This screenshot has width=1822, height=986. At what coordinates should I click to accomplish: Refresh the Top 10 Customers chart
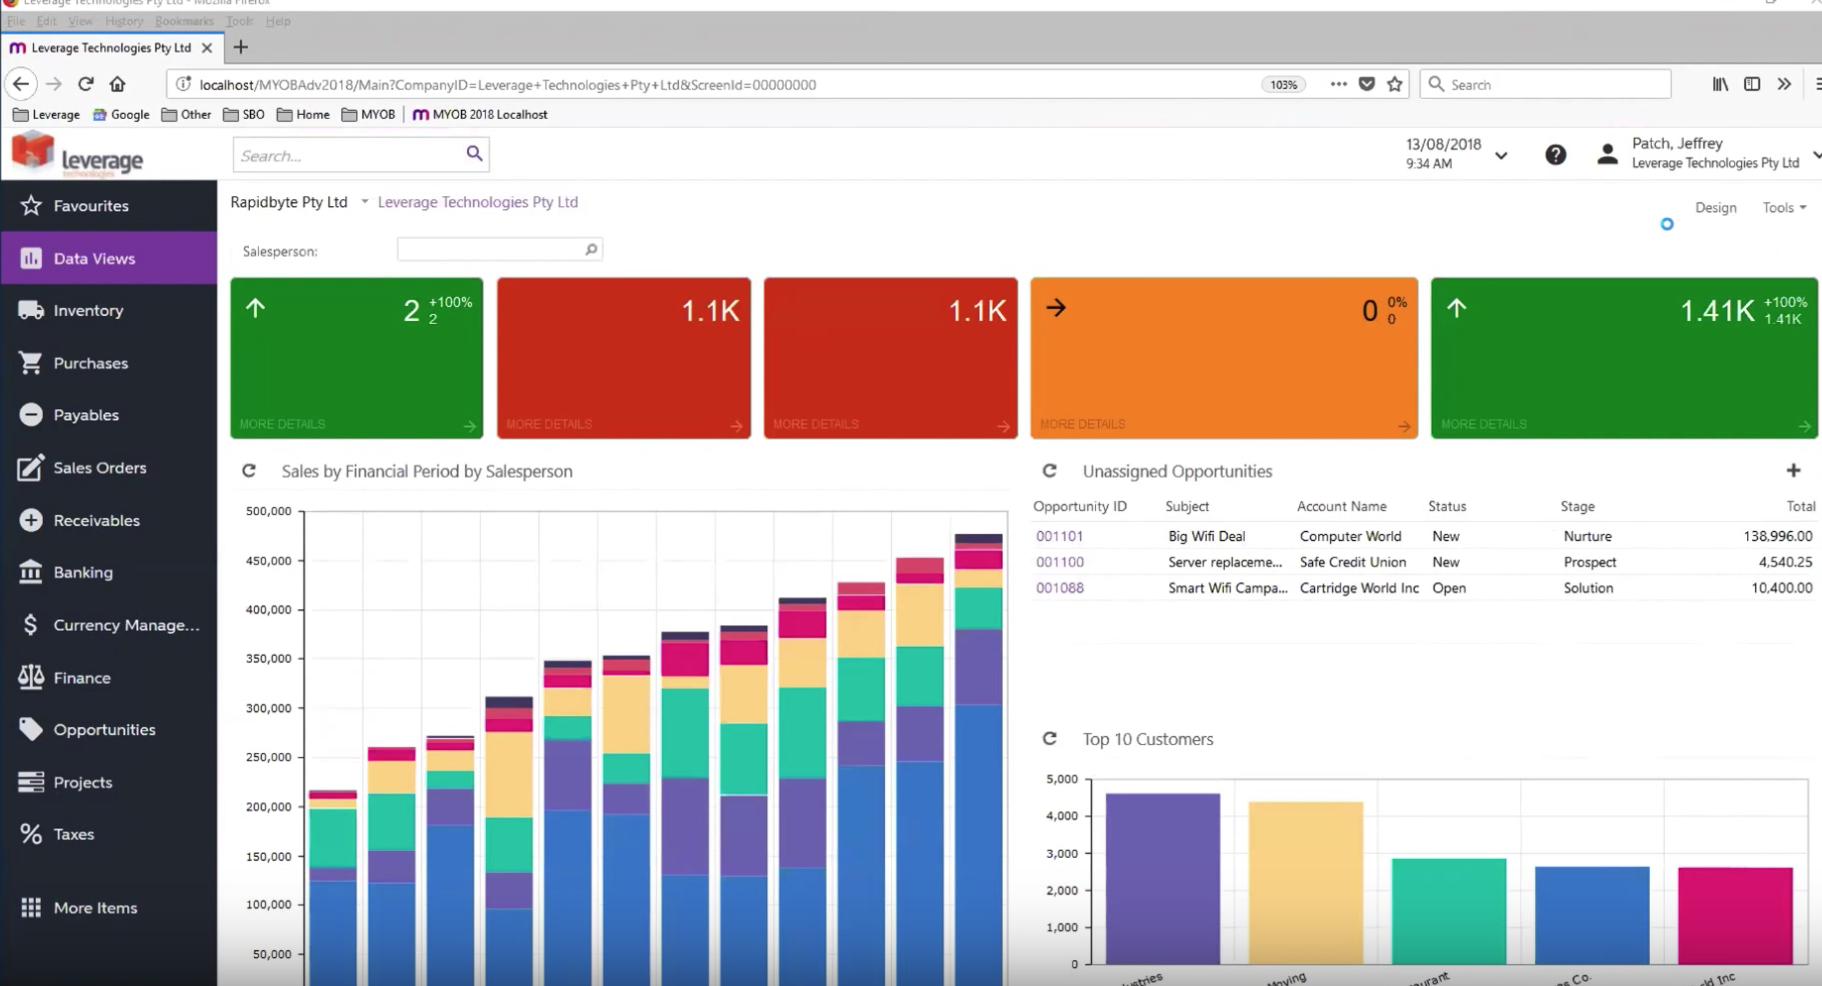click(x=1049, y=739)
